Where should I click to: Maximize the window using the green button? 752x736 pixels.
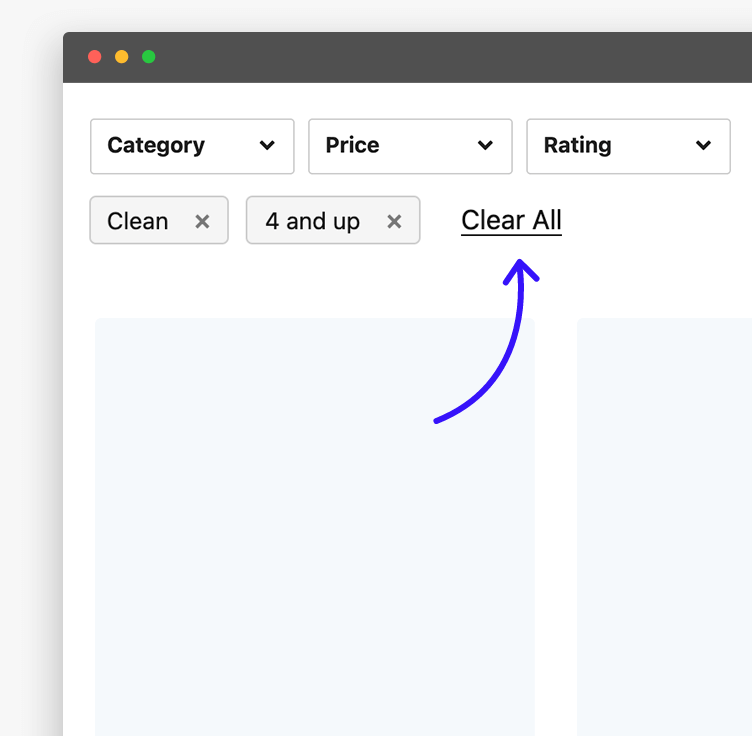[x=148, y=57]
